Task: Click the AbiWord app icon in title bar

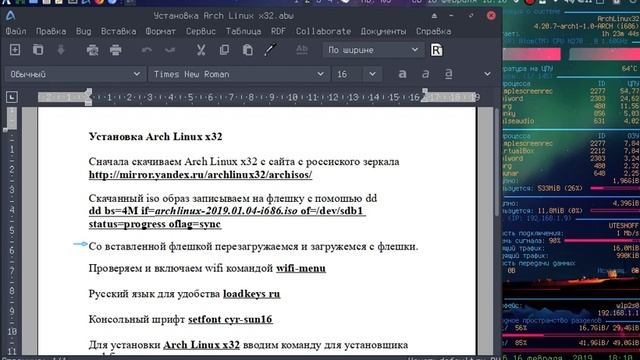Action: 11,16
